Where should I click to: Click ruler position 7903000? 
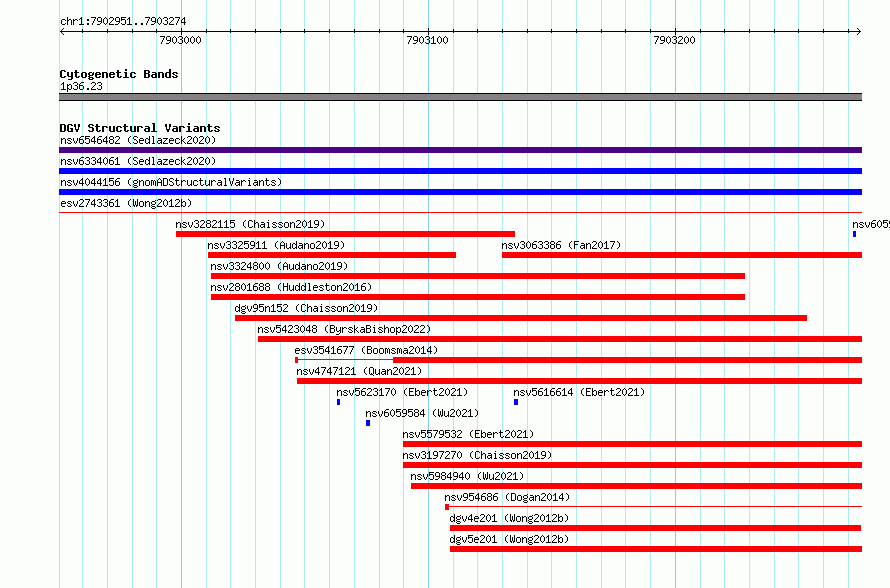[180, 40]
